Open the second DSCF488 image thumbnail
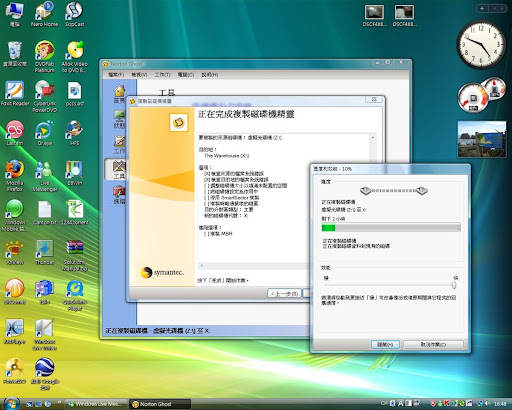The height and width of the screenshot is (410, 512). point(404,16)
